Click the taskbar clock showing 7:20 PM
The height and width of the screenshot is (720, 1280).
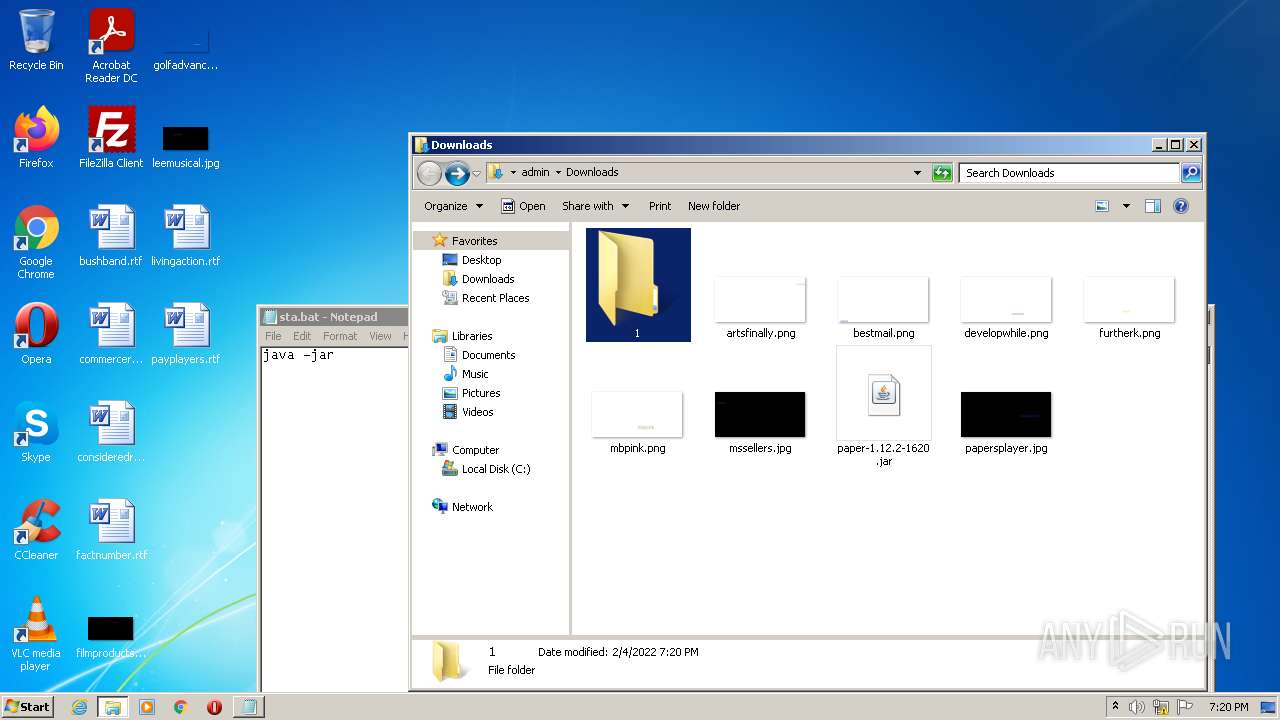1229,707
